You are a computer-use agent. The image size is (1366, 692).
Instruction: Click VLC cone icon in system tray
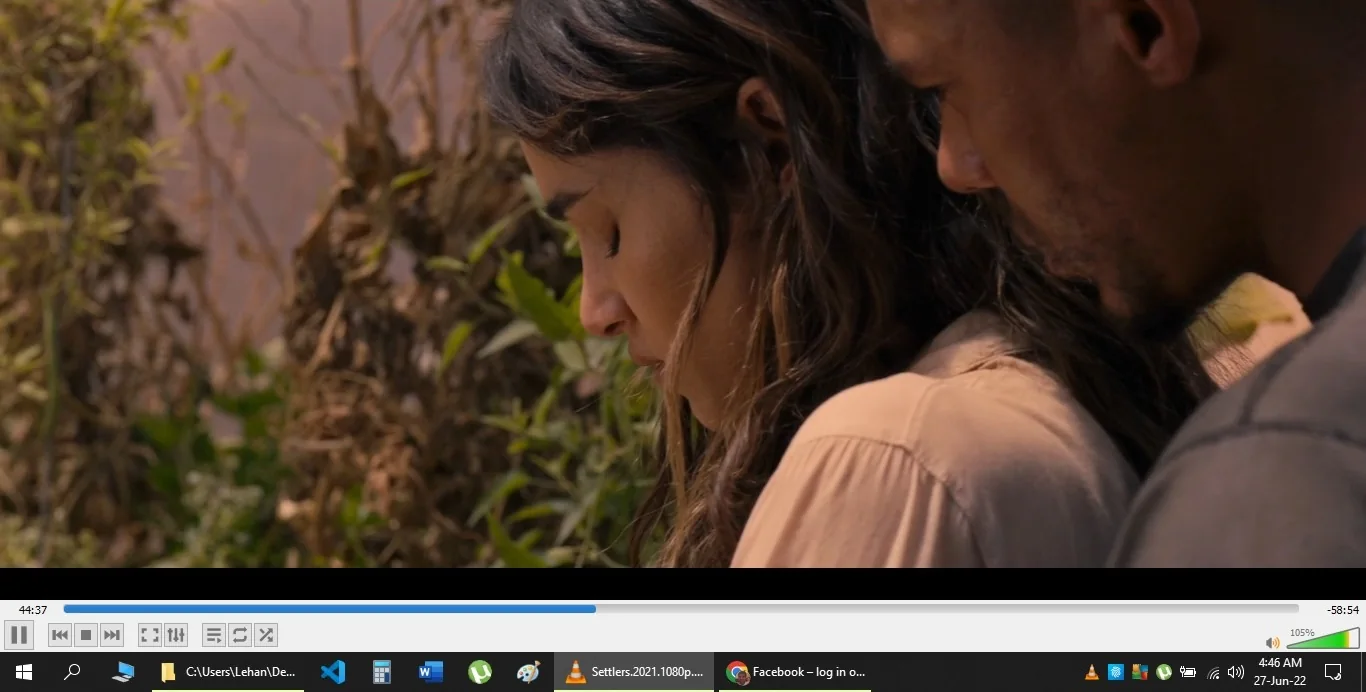tap(1091, 672)
